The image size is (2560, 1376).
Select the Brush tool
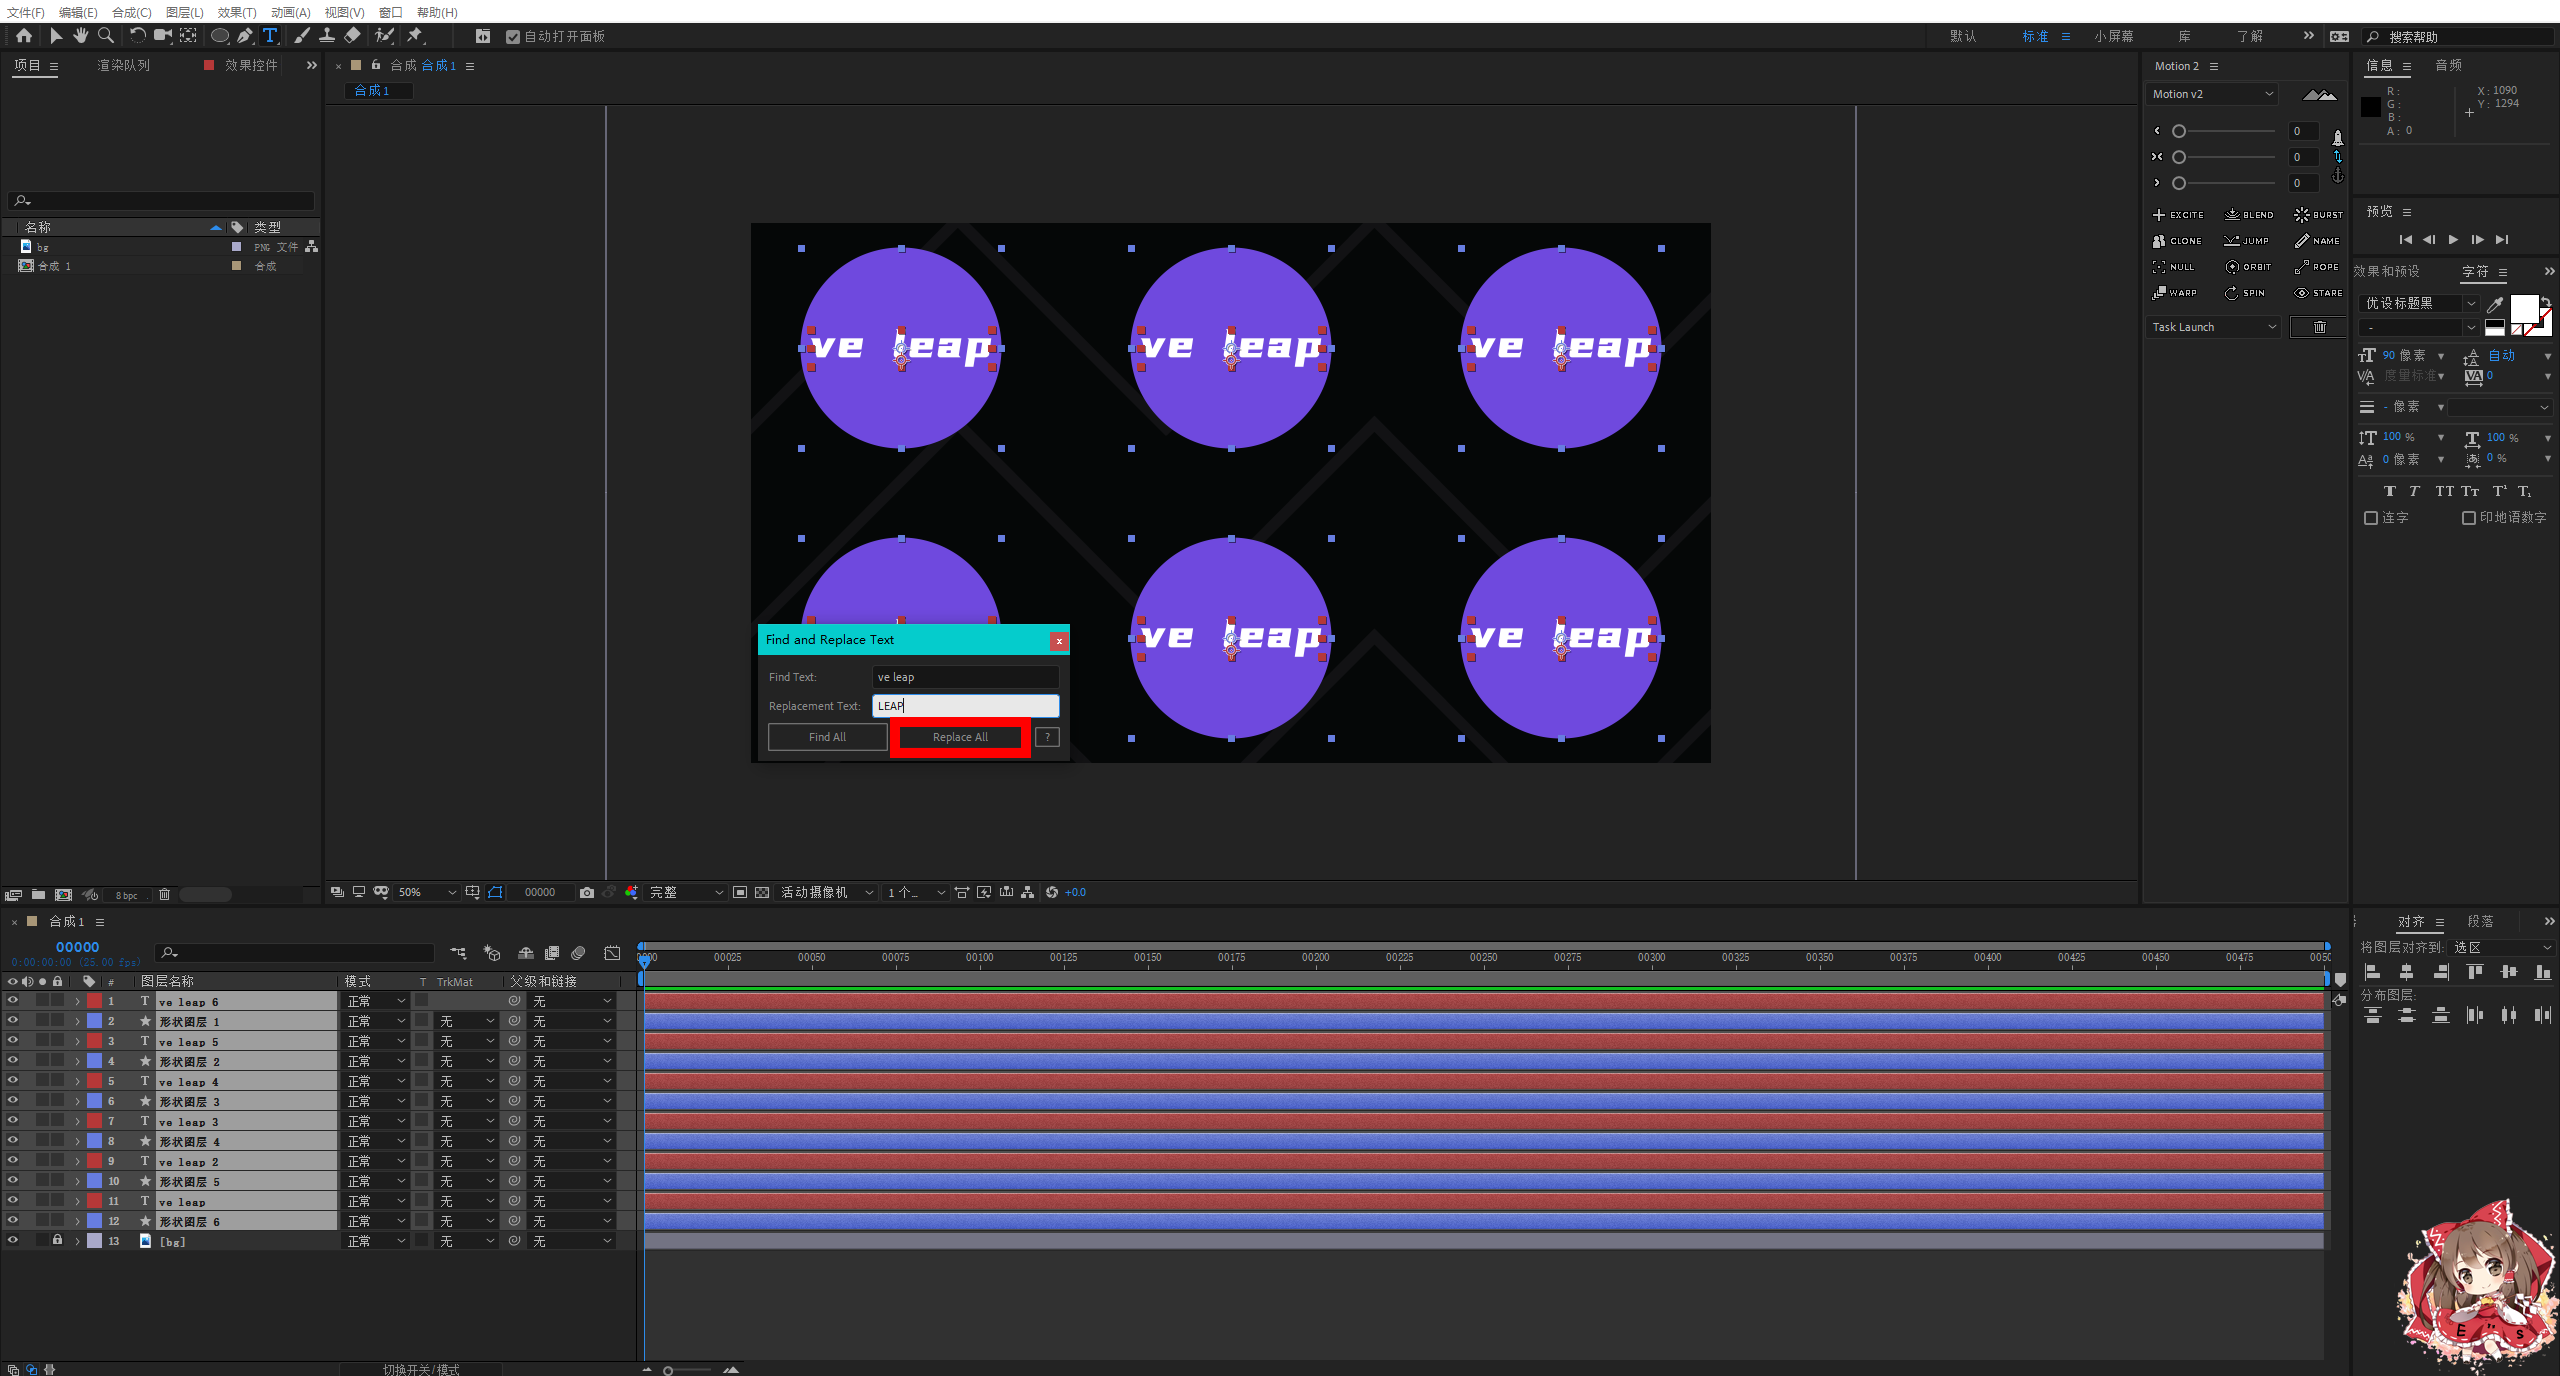point(302,36)
